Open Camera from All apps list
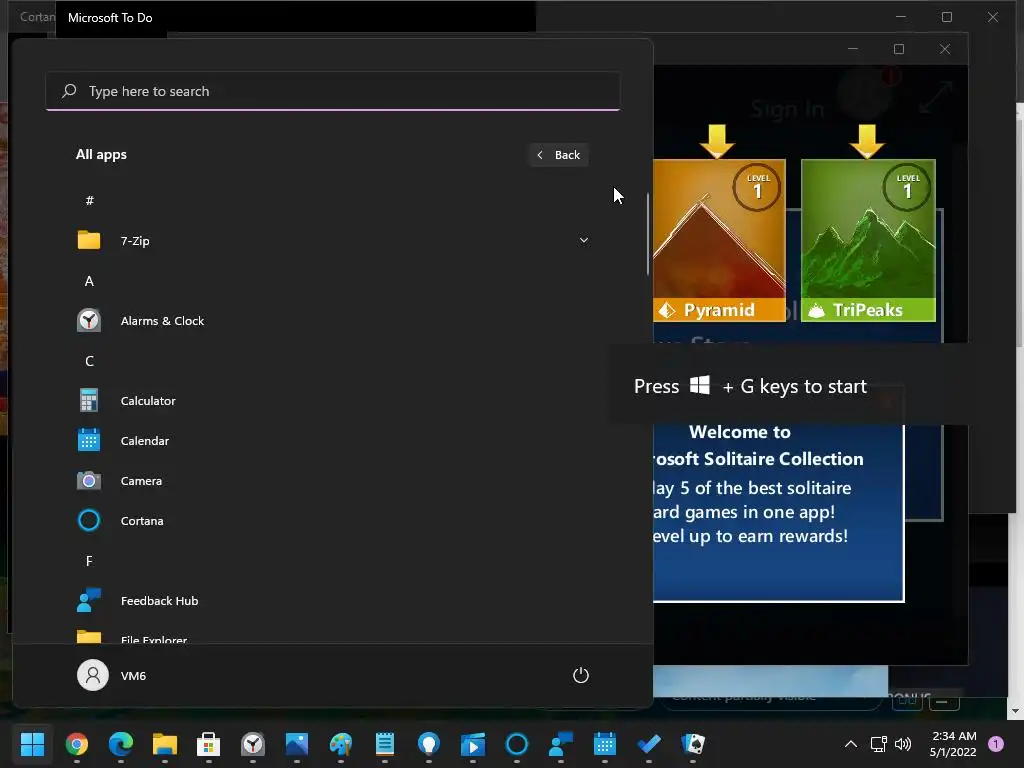The height and width of the screenshot is (768, 1024). coord(332,481)
